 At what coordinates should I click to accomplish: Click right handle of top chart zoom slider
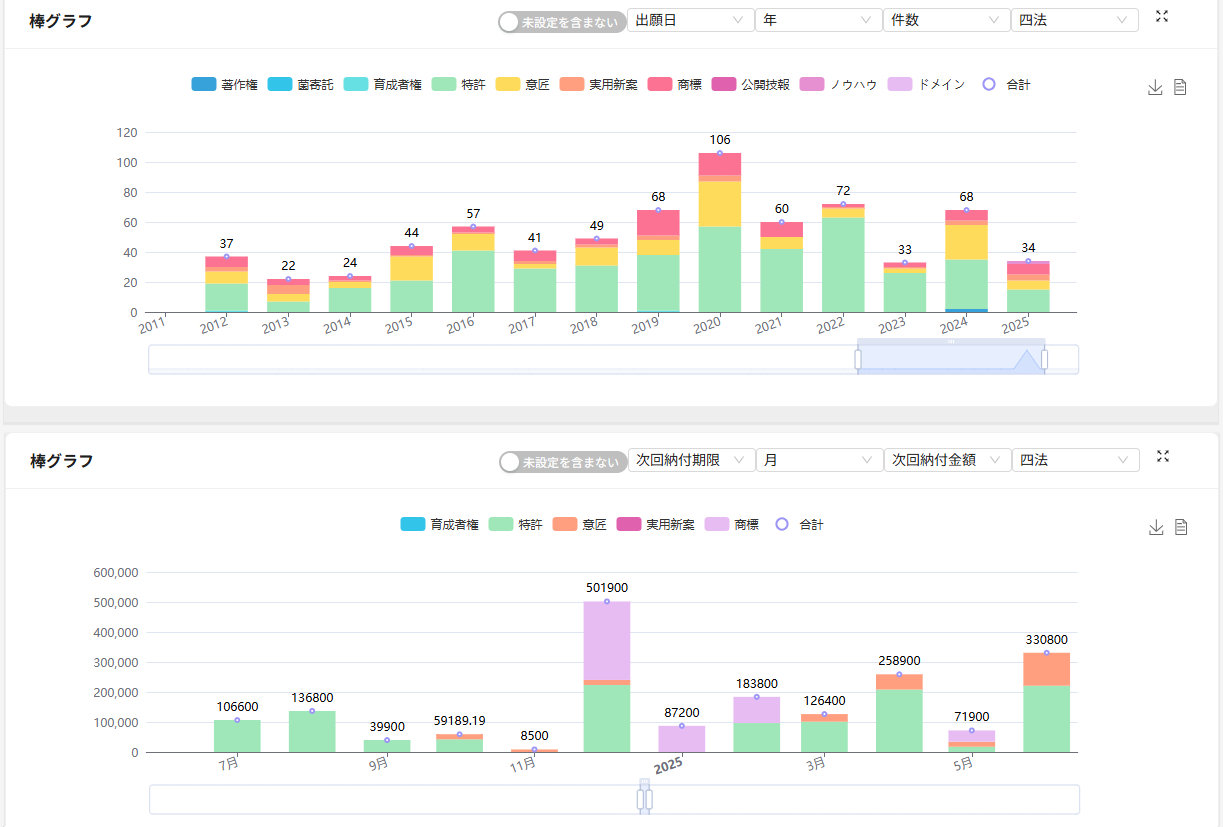(x=1044, y=359)
